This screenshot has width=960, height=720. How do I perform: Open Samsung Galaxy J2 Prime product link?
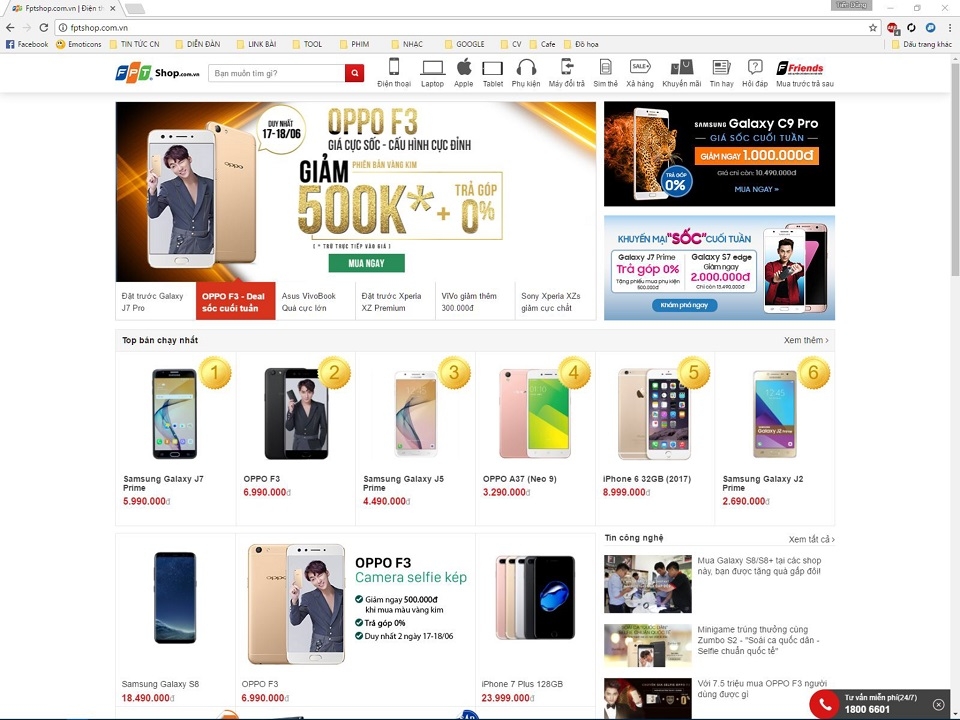point(763,483)
